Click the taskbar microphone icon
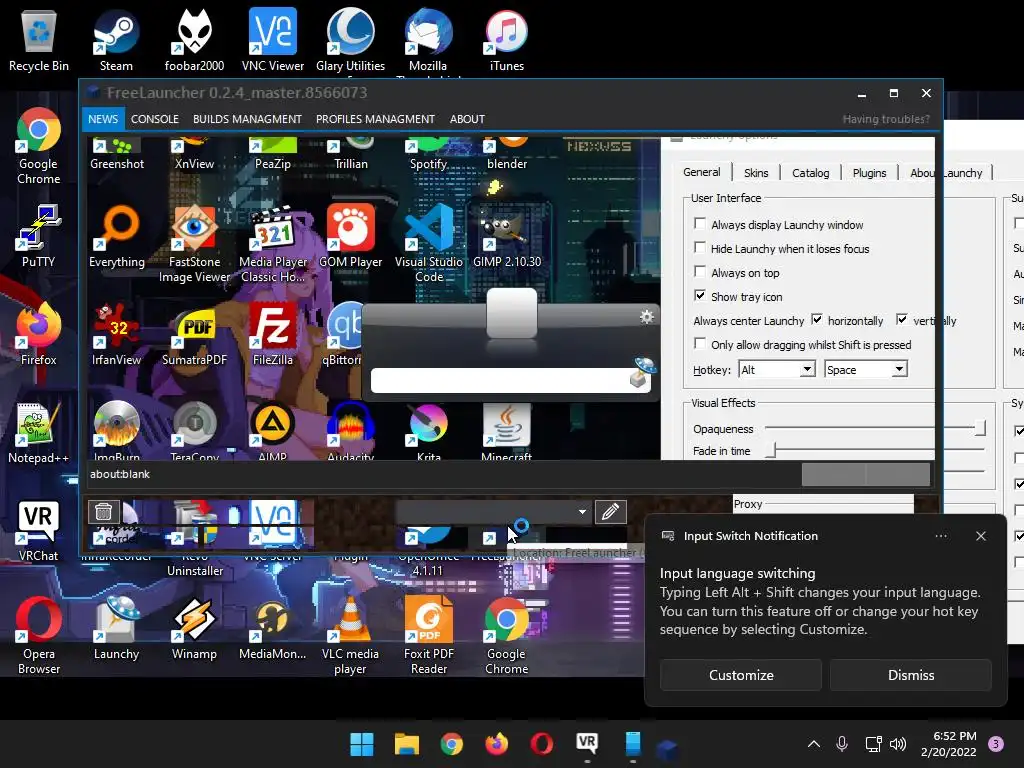The width and height of the screenshot is (1024, 768). [842, 744]
